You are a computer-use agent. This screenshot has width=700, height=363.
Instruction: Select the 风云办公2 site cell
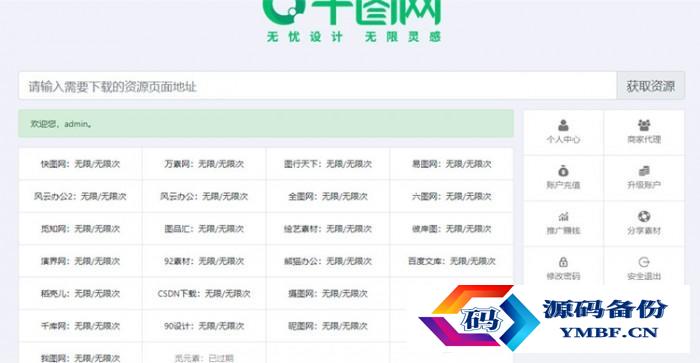pos(80,196)
